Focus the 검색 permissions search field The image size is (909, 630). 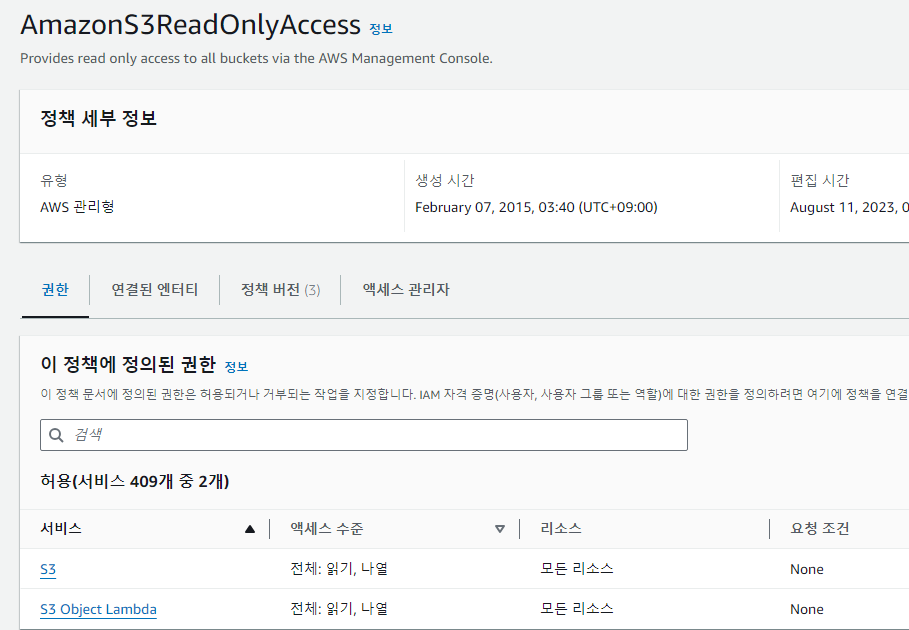point(363,435)
